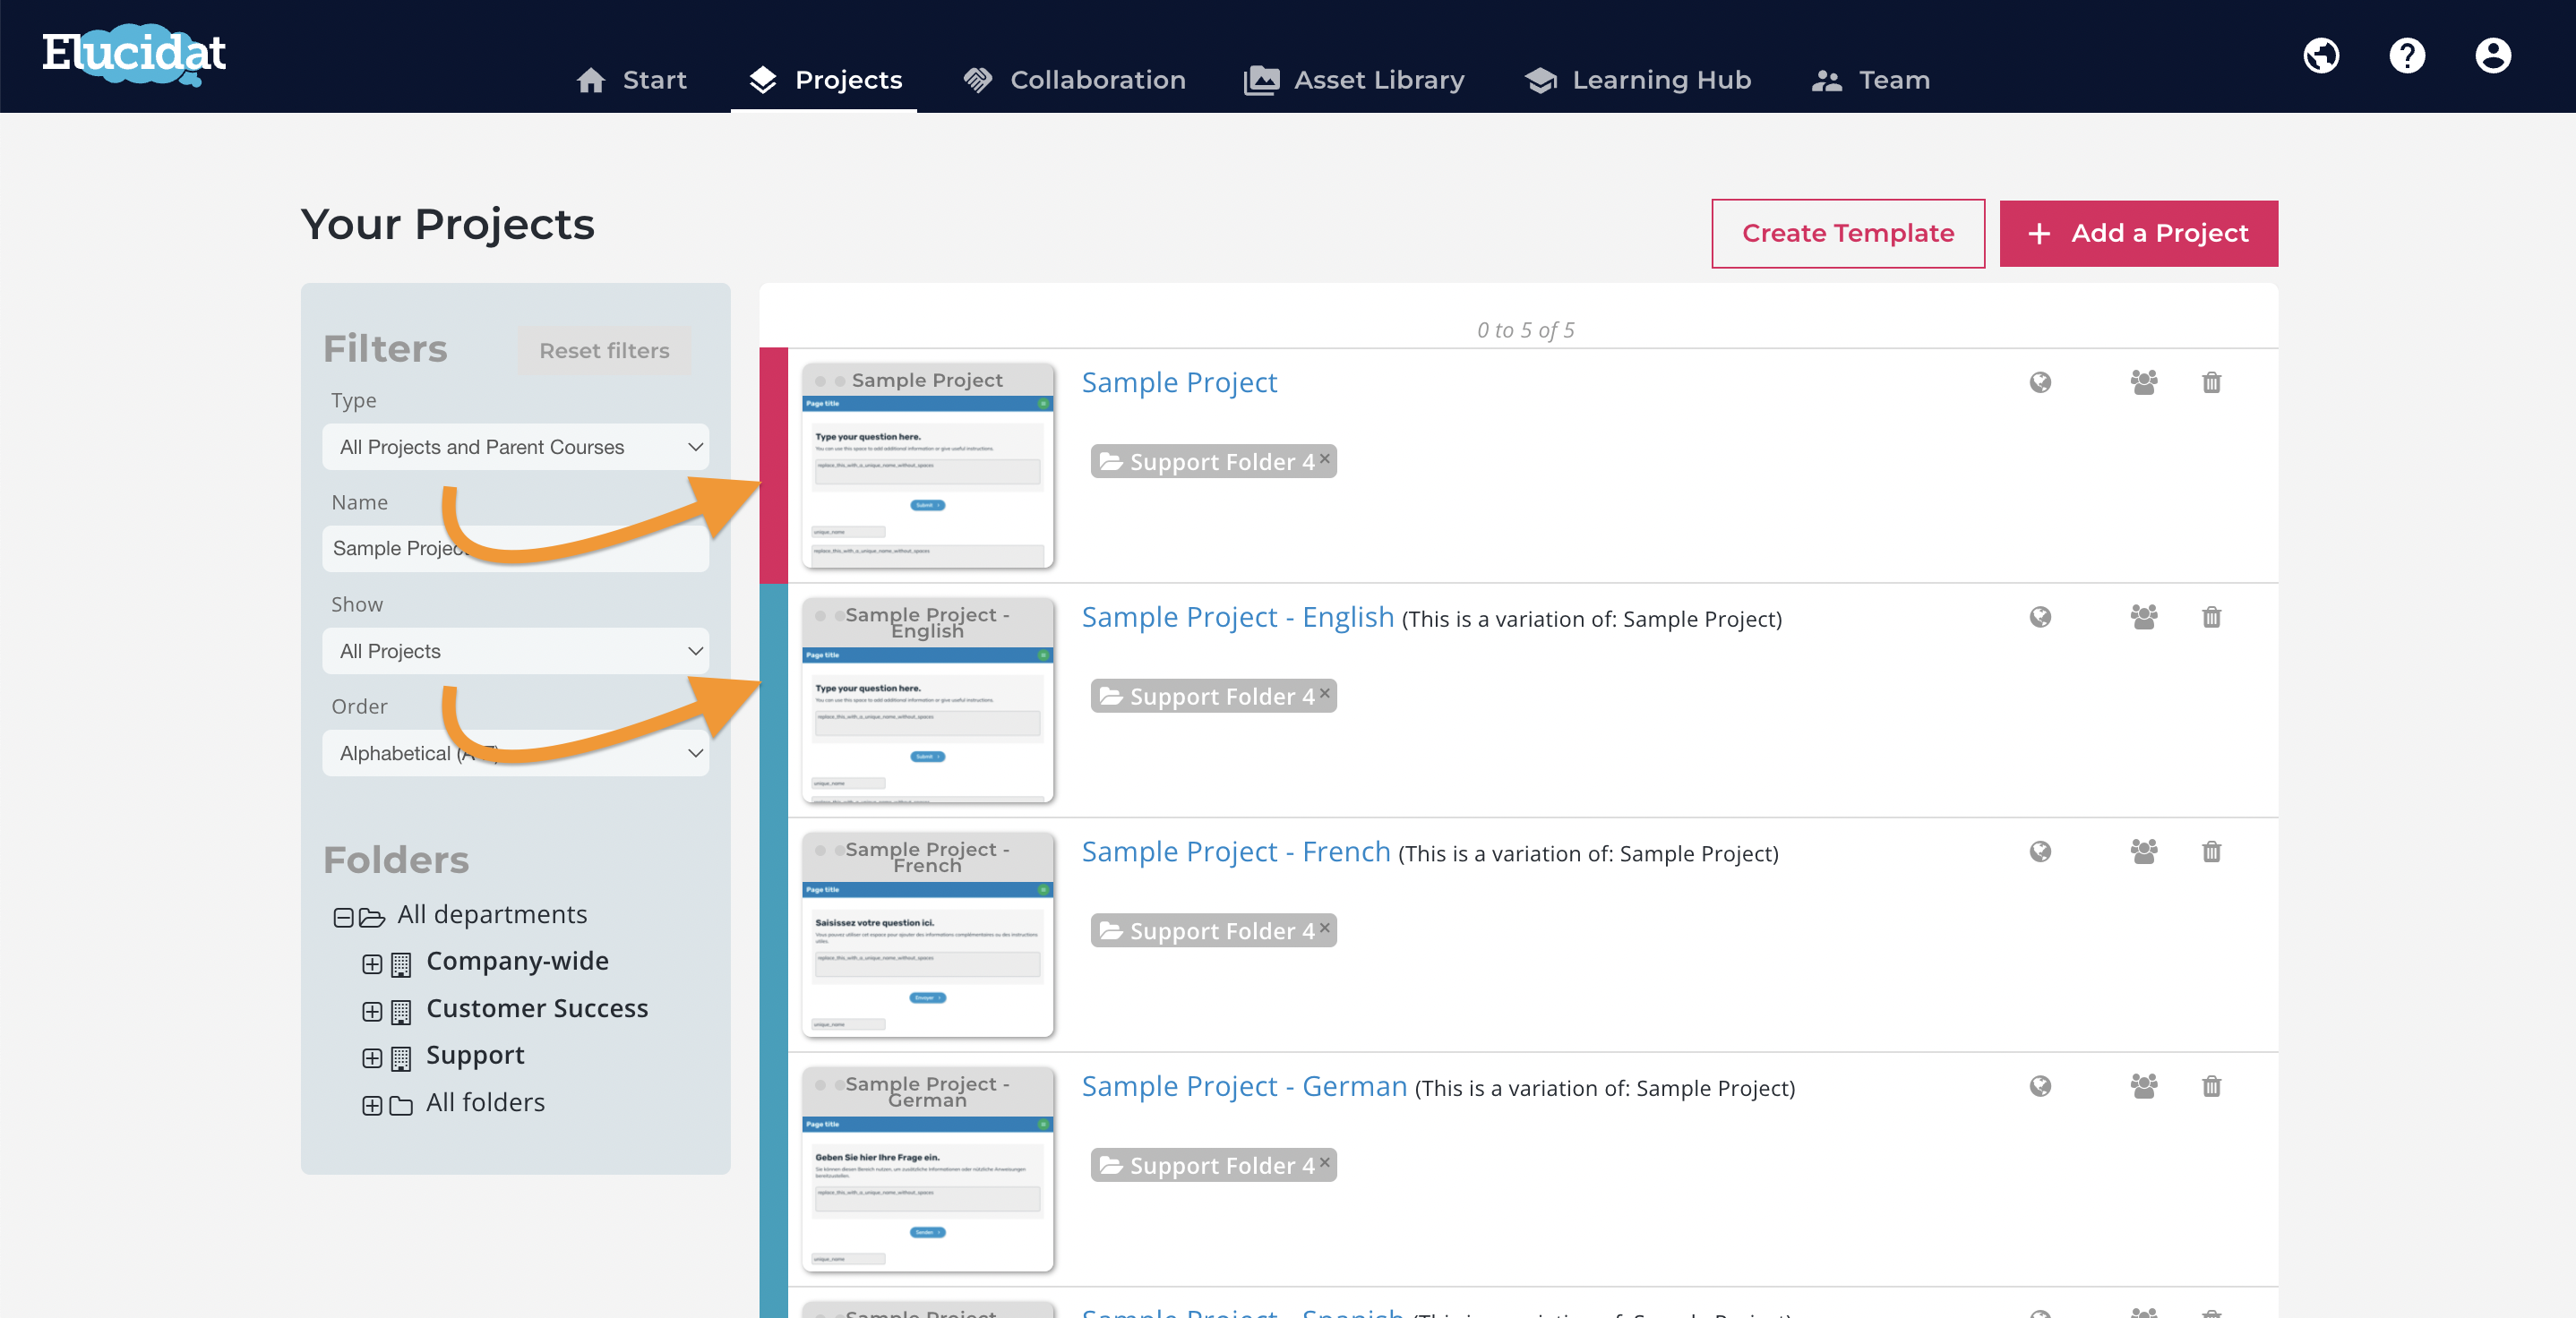
Task: Open the Order dropdown
Action: pos(516,753)
